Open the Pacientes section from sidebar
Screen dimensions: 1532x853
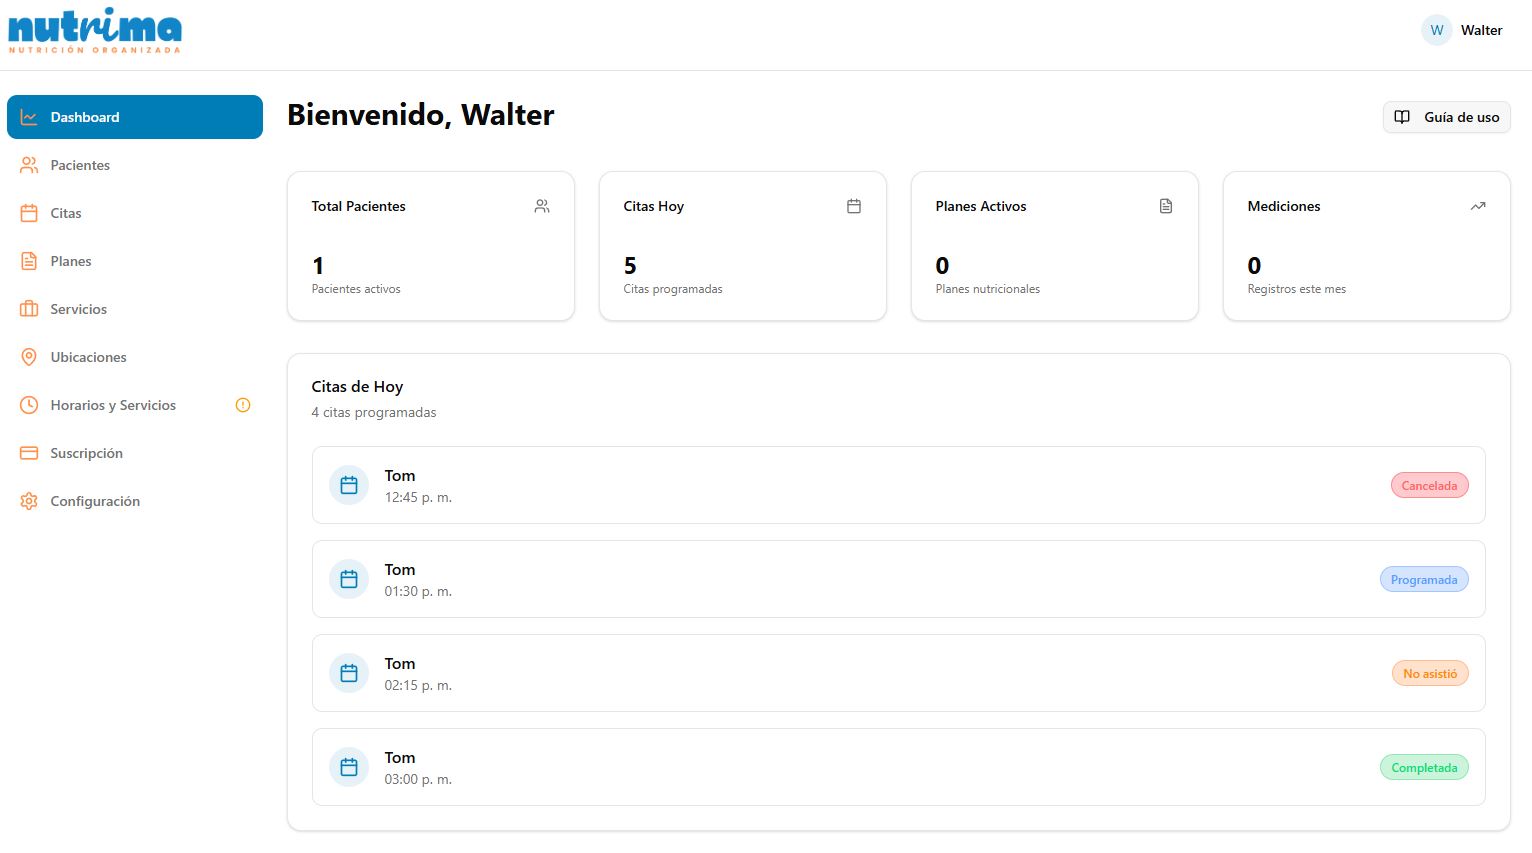(x=80, y=165)
